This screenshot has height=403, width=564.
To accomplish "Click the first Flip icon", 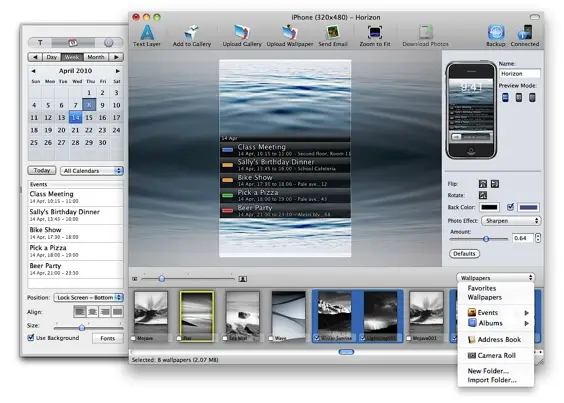I will (x=483, y=184).
